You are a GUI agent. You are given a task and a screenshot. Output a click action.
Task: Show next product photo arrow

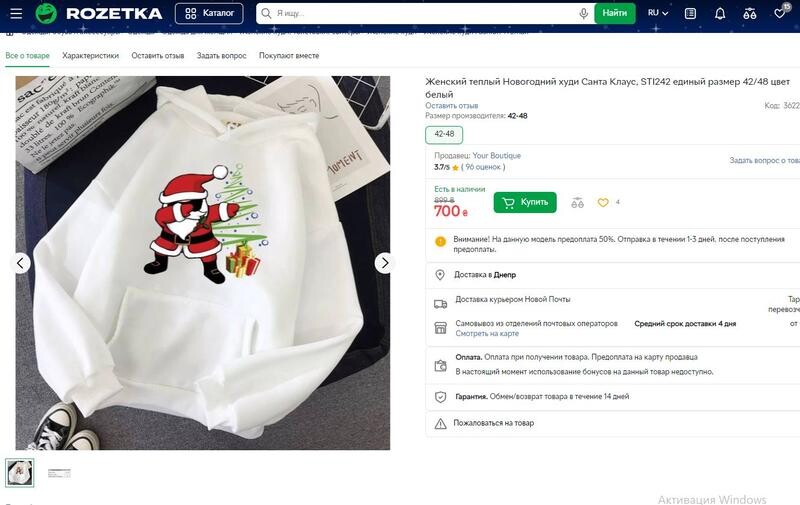tap(385, 263)
